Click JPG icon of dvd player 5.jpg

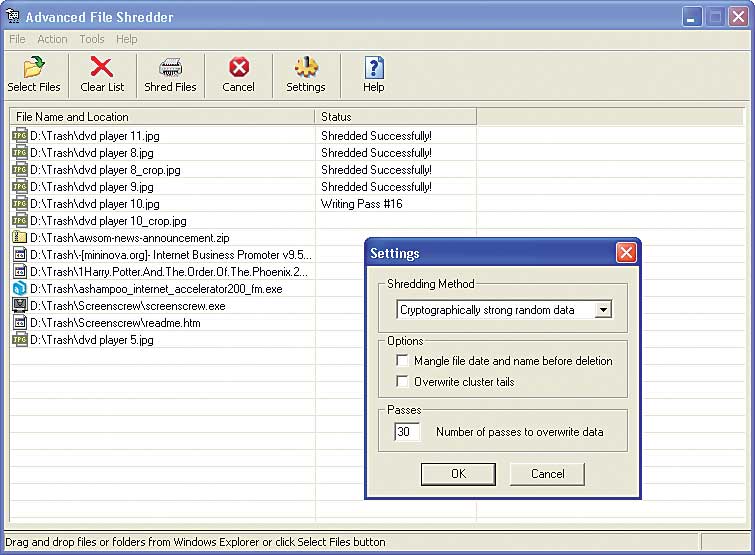(x=19, y=339)
